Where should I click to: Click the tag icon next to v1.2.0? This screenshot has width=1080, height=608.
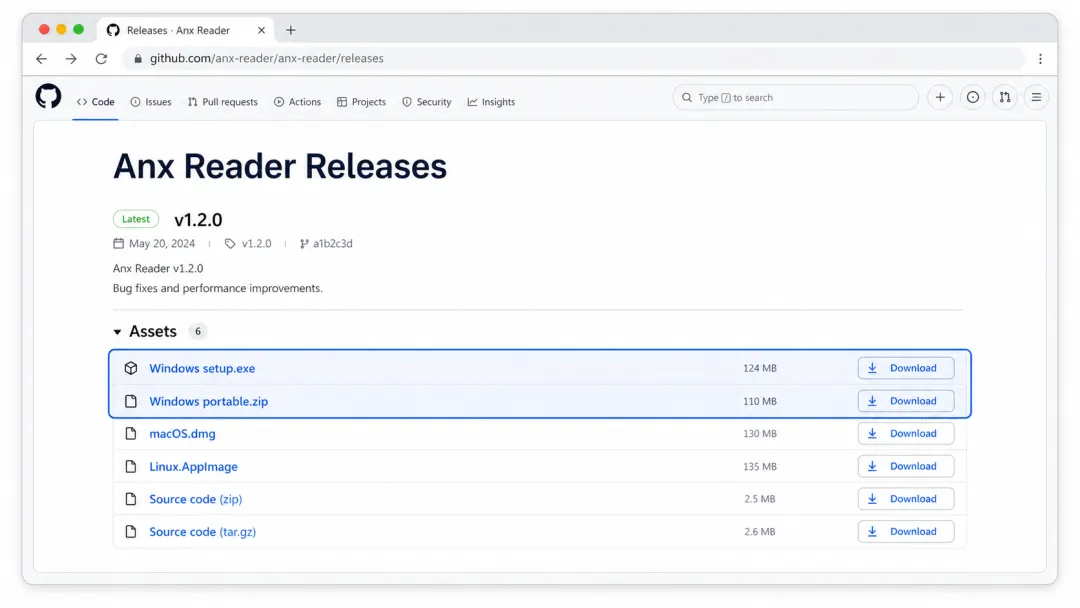(230, 244)
